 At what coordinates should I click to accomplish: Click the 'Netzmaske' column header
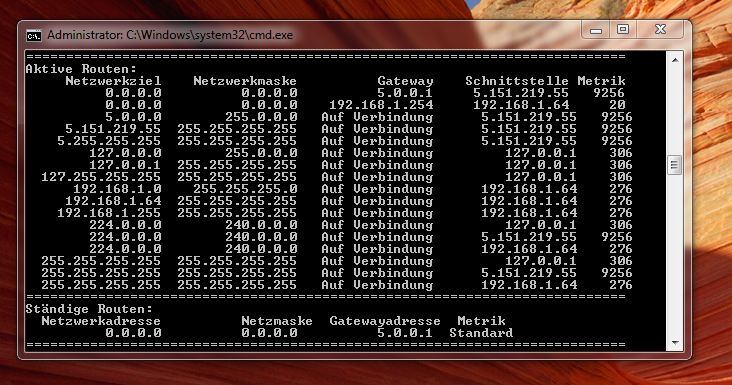coord(277,321)
